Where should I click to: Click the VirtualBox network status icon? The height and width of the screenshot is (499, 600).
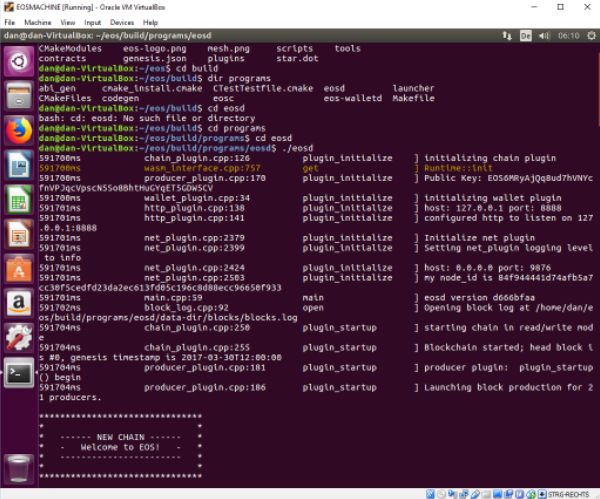click(464, 494)
